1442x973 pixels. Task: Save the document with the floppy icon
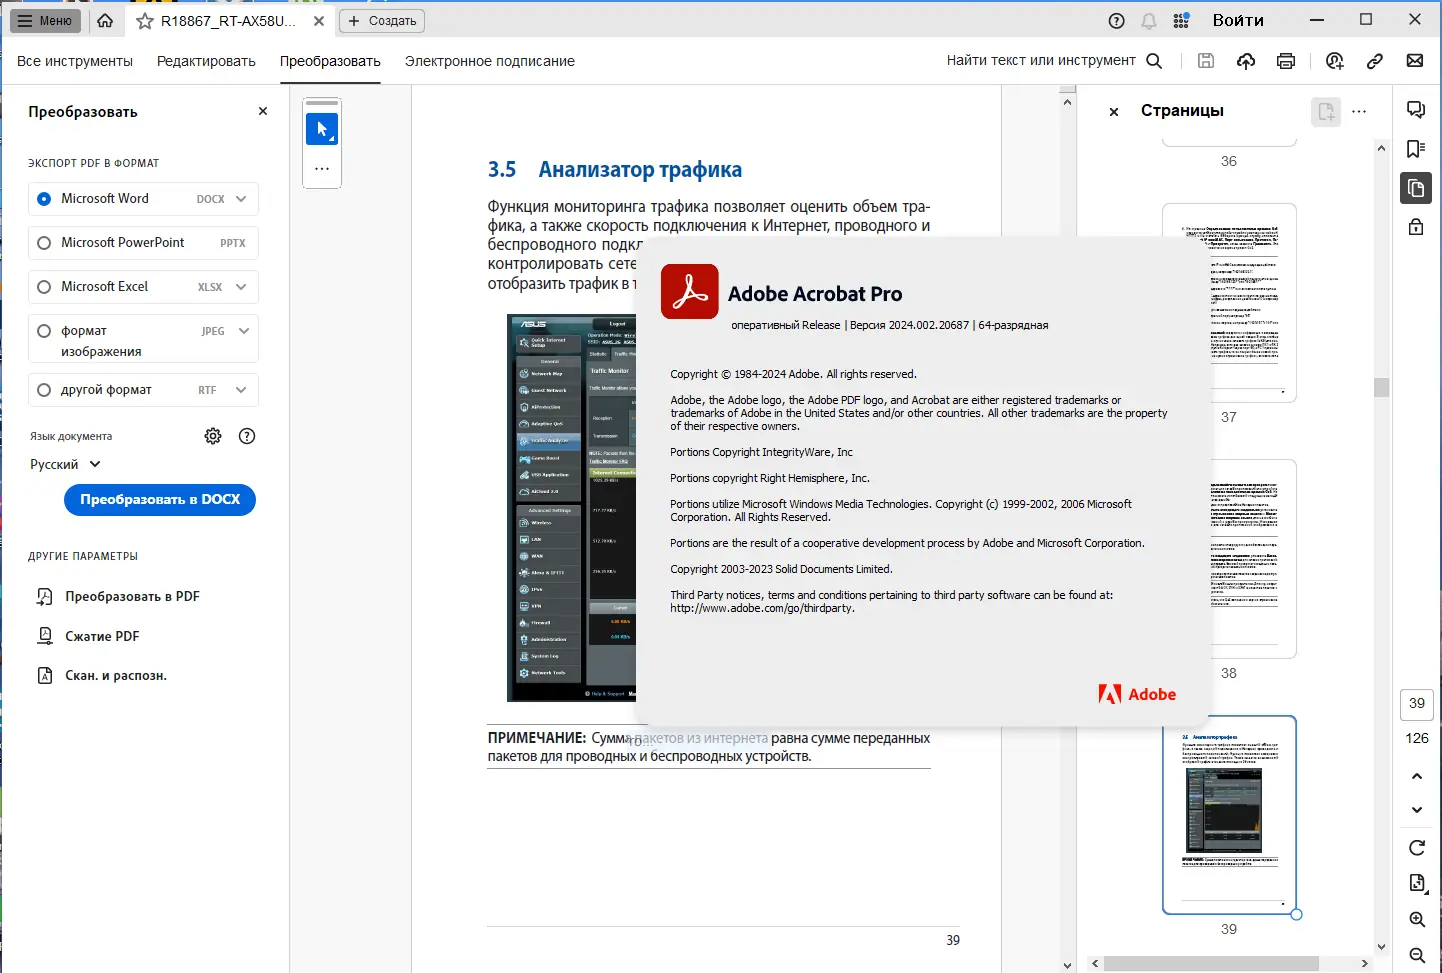(1206, 61)
